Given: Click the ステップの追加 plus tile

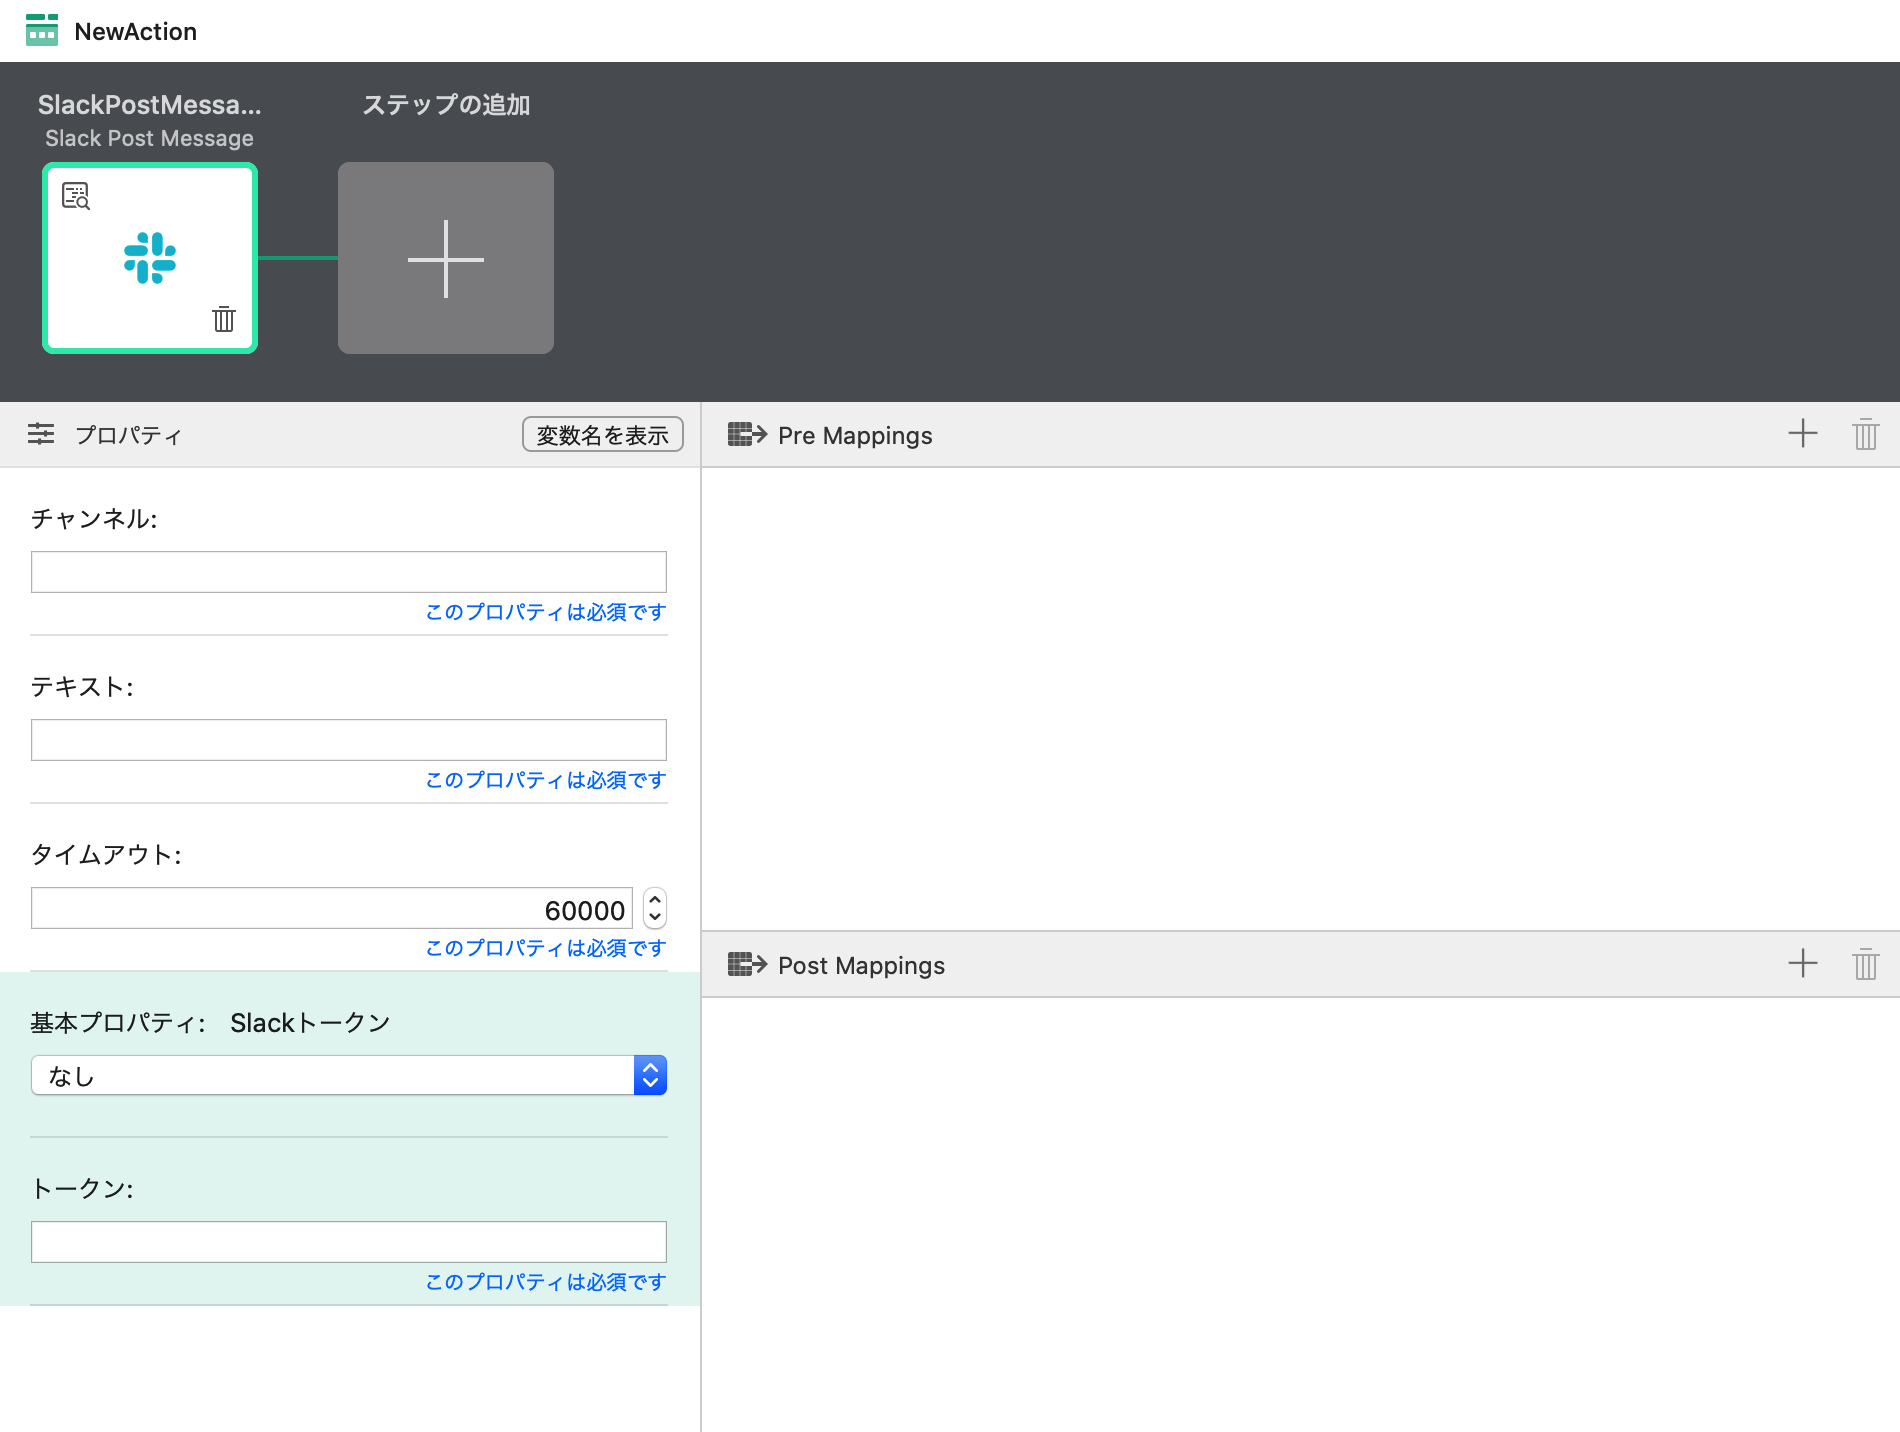Looking at the screenshot, I should coord(446,257).
